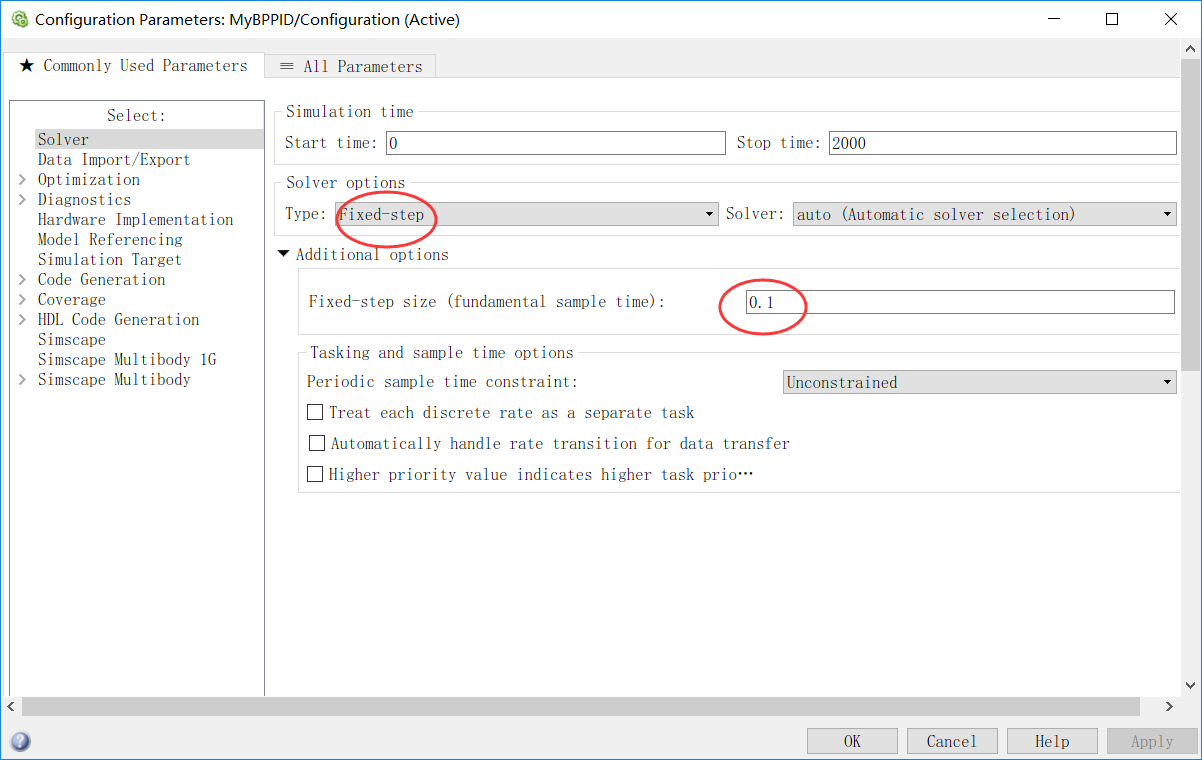Click the OK button
This screenshot has width=1202, height=760.
(x=852, y=741)
